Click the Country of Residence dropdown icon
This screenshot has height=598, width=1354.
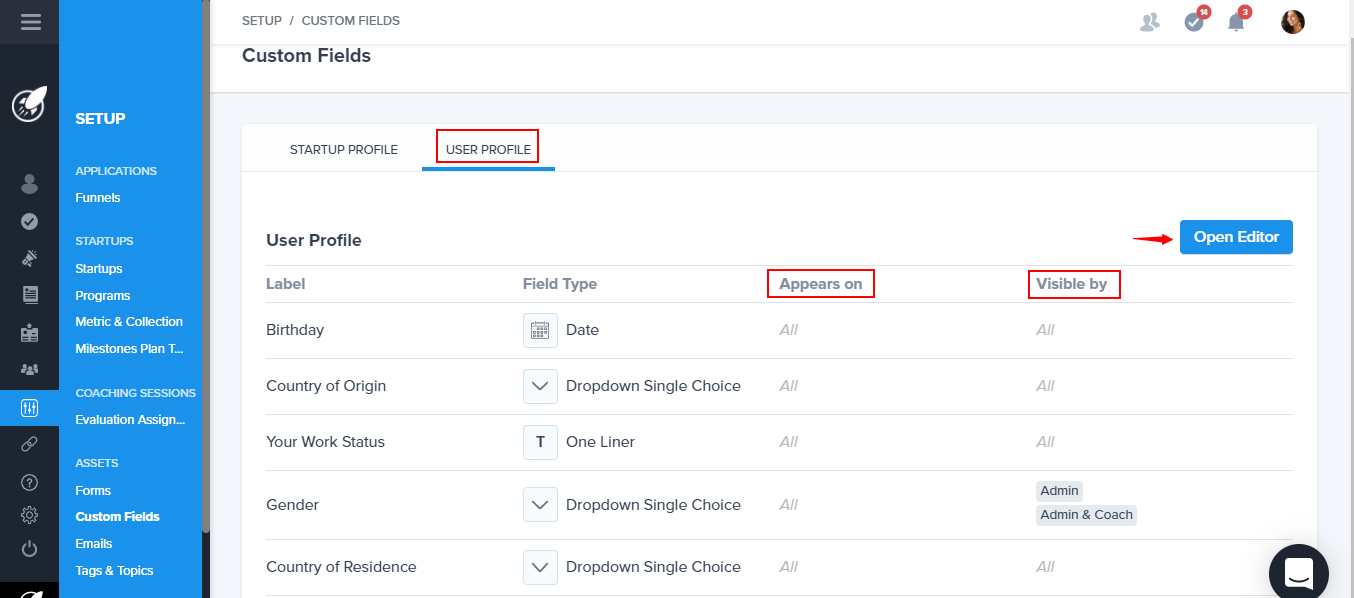[x=540, y=567]
